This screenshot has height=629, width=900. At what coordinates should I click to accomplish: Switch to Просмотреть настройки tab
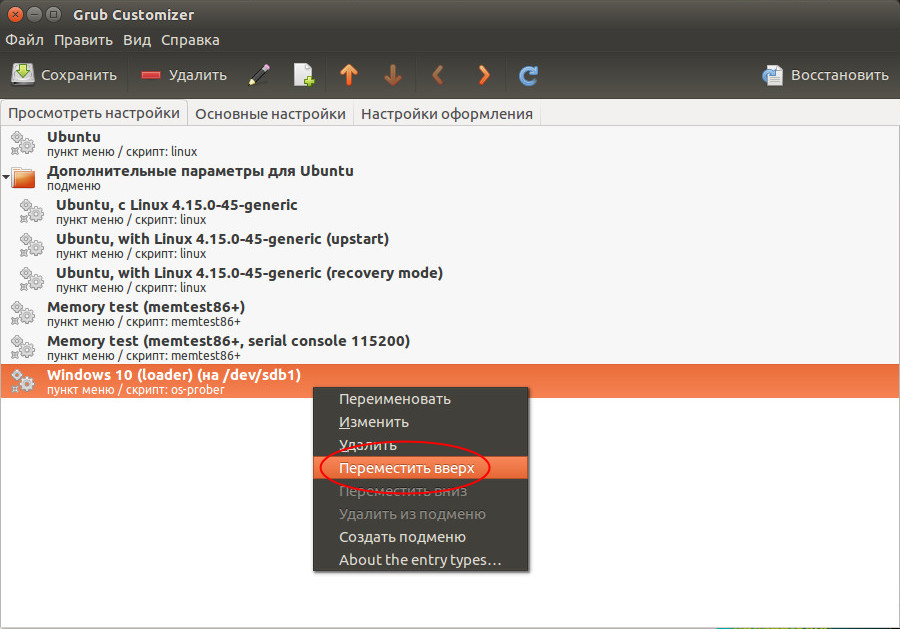[x=94, y=114]
